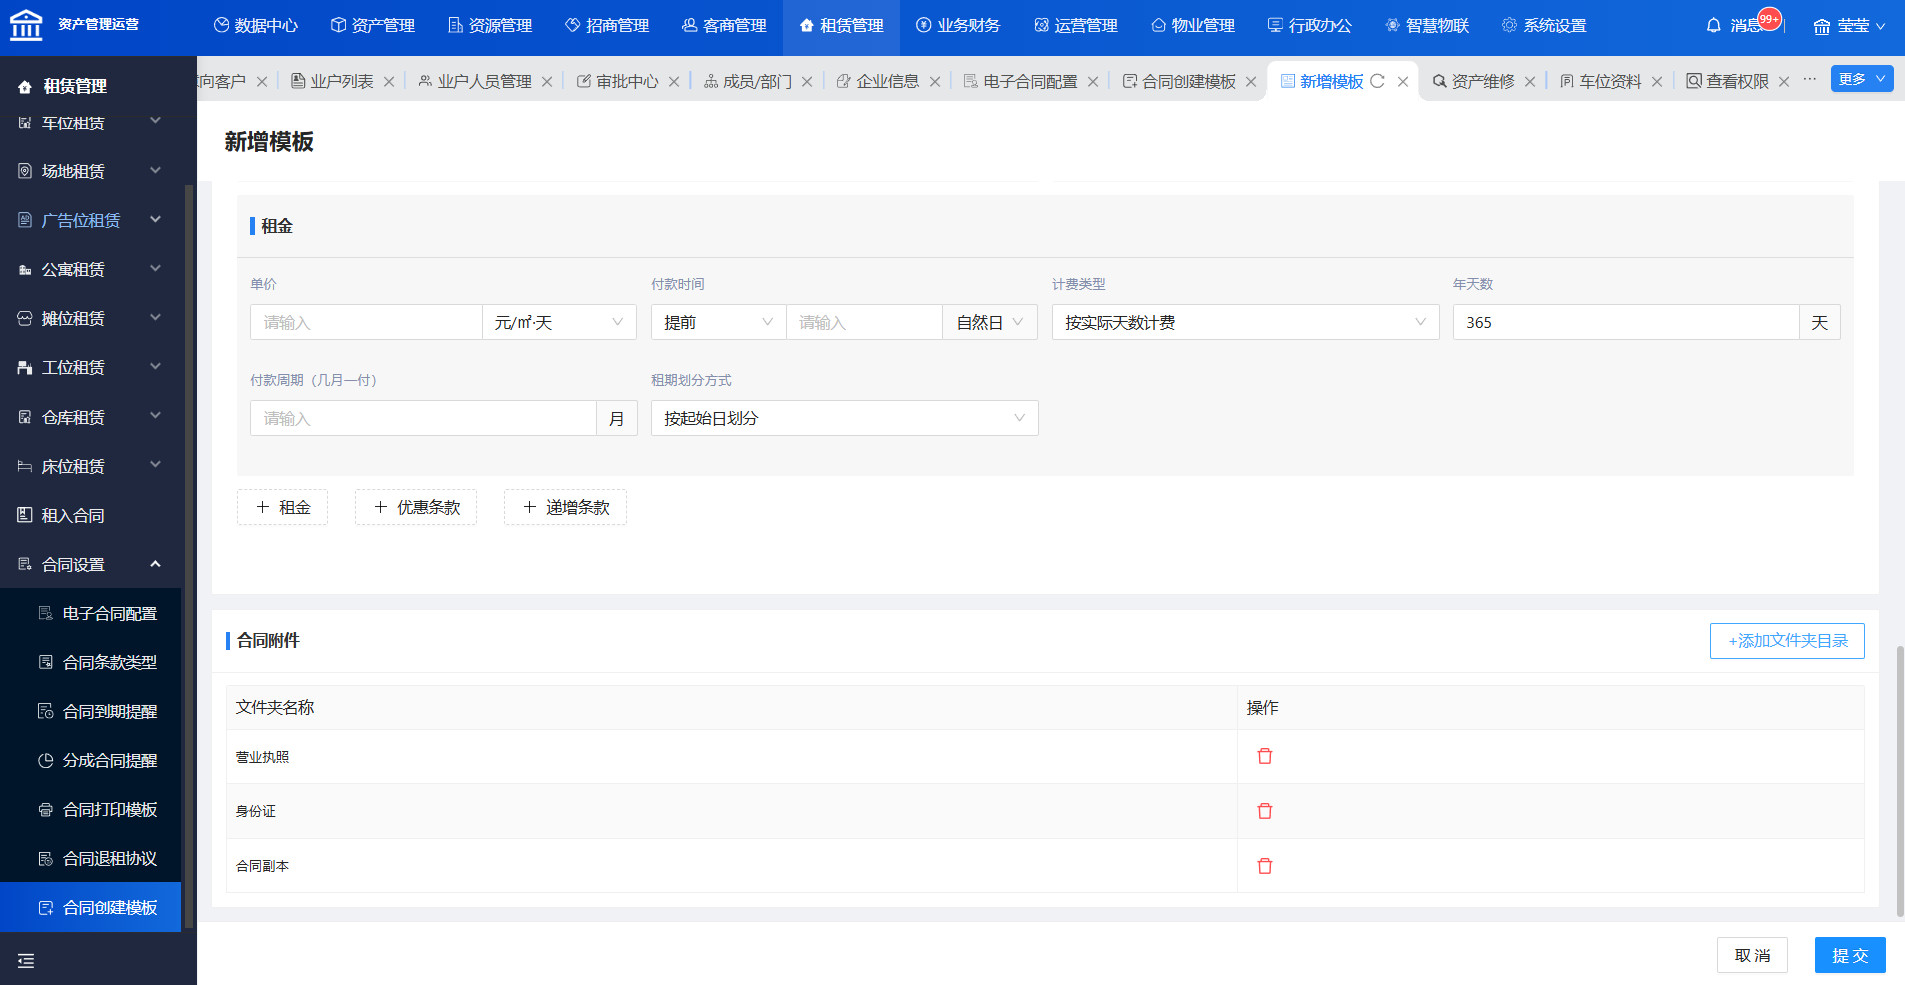This screenshot has width=1905, height=985.
Task: Click the 提交 button
Action: 1849,955
